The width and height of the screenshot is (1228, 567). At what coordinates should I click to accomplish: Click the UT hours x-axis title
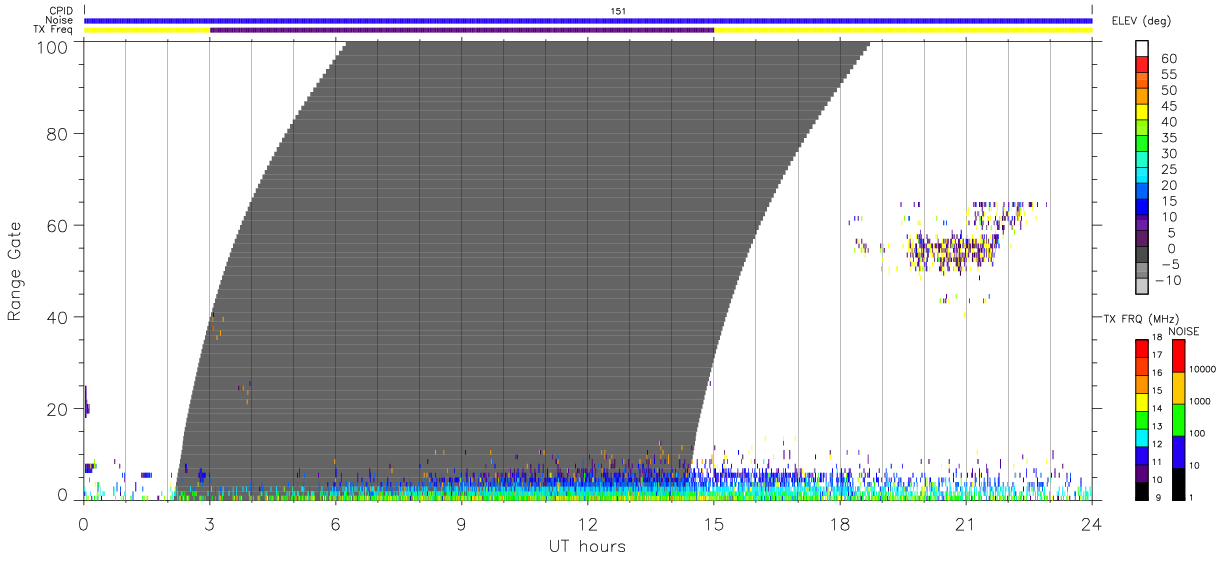click(586, 546)
